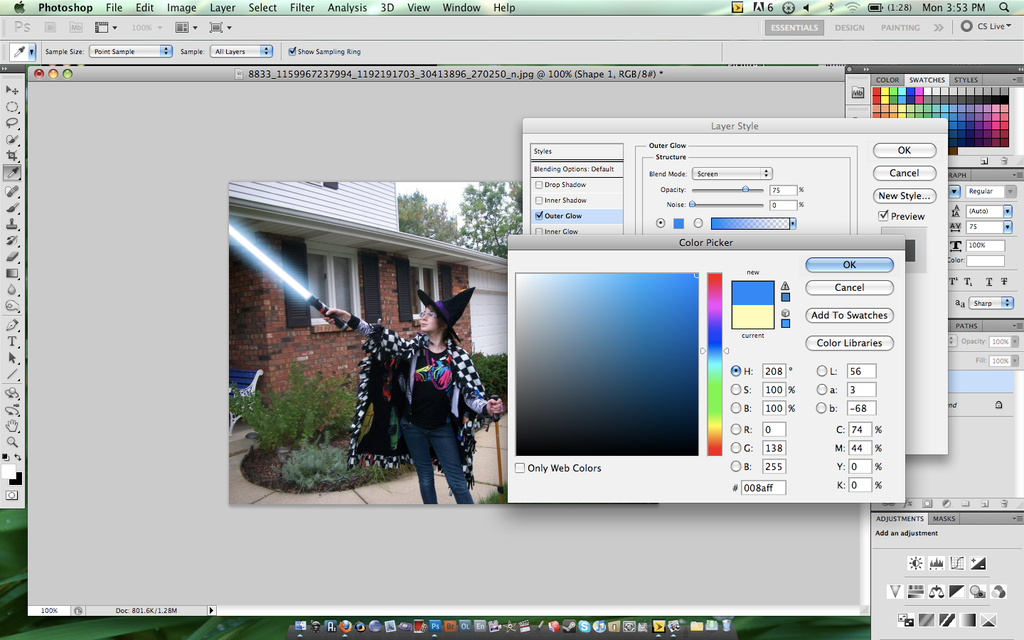Click the Add To Swatches button
The width and height of the screenshot is (1024, 640).
pyautogui.click(x=849, y=315)
